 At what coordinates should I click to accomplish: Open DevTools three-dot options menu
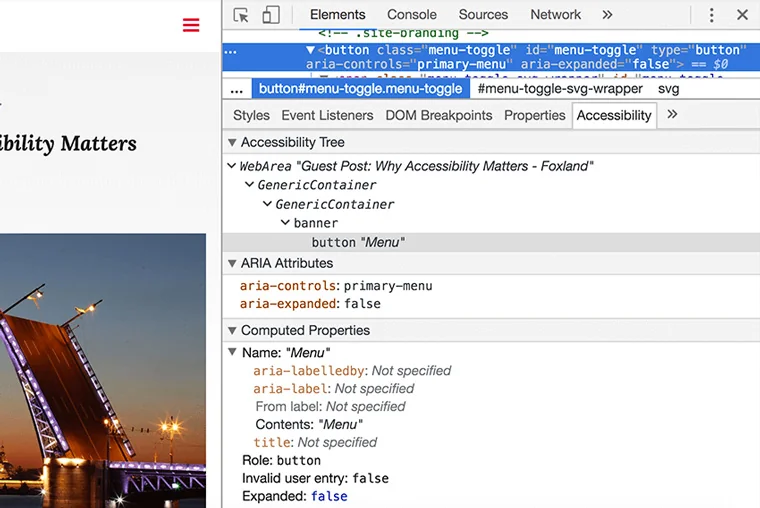pos(711,15)
